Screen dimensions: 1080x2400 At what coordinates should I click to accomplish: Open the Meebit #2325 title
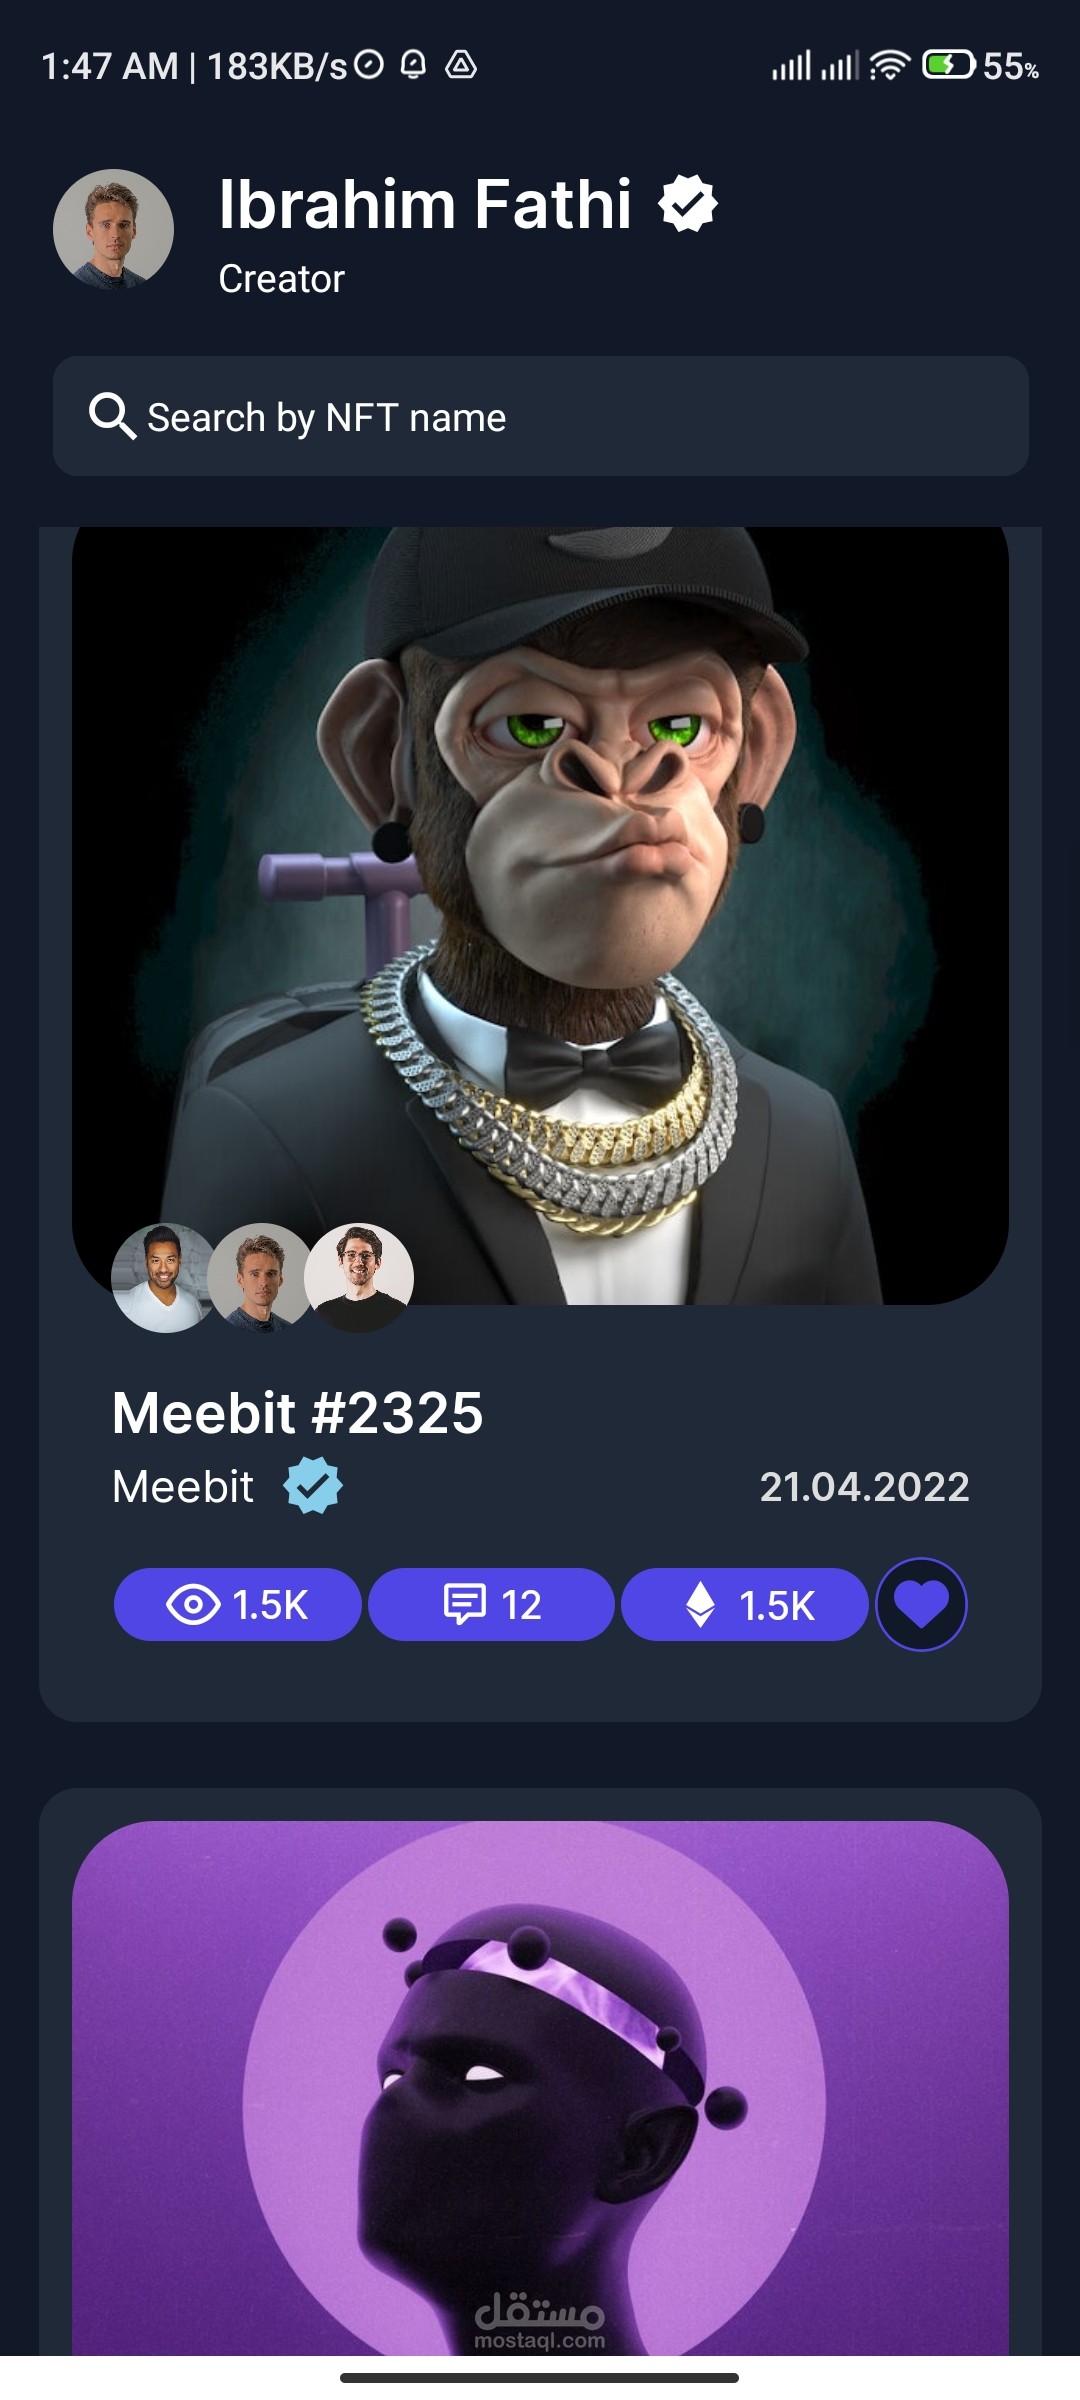[x=298, y=1412]
